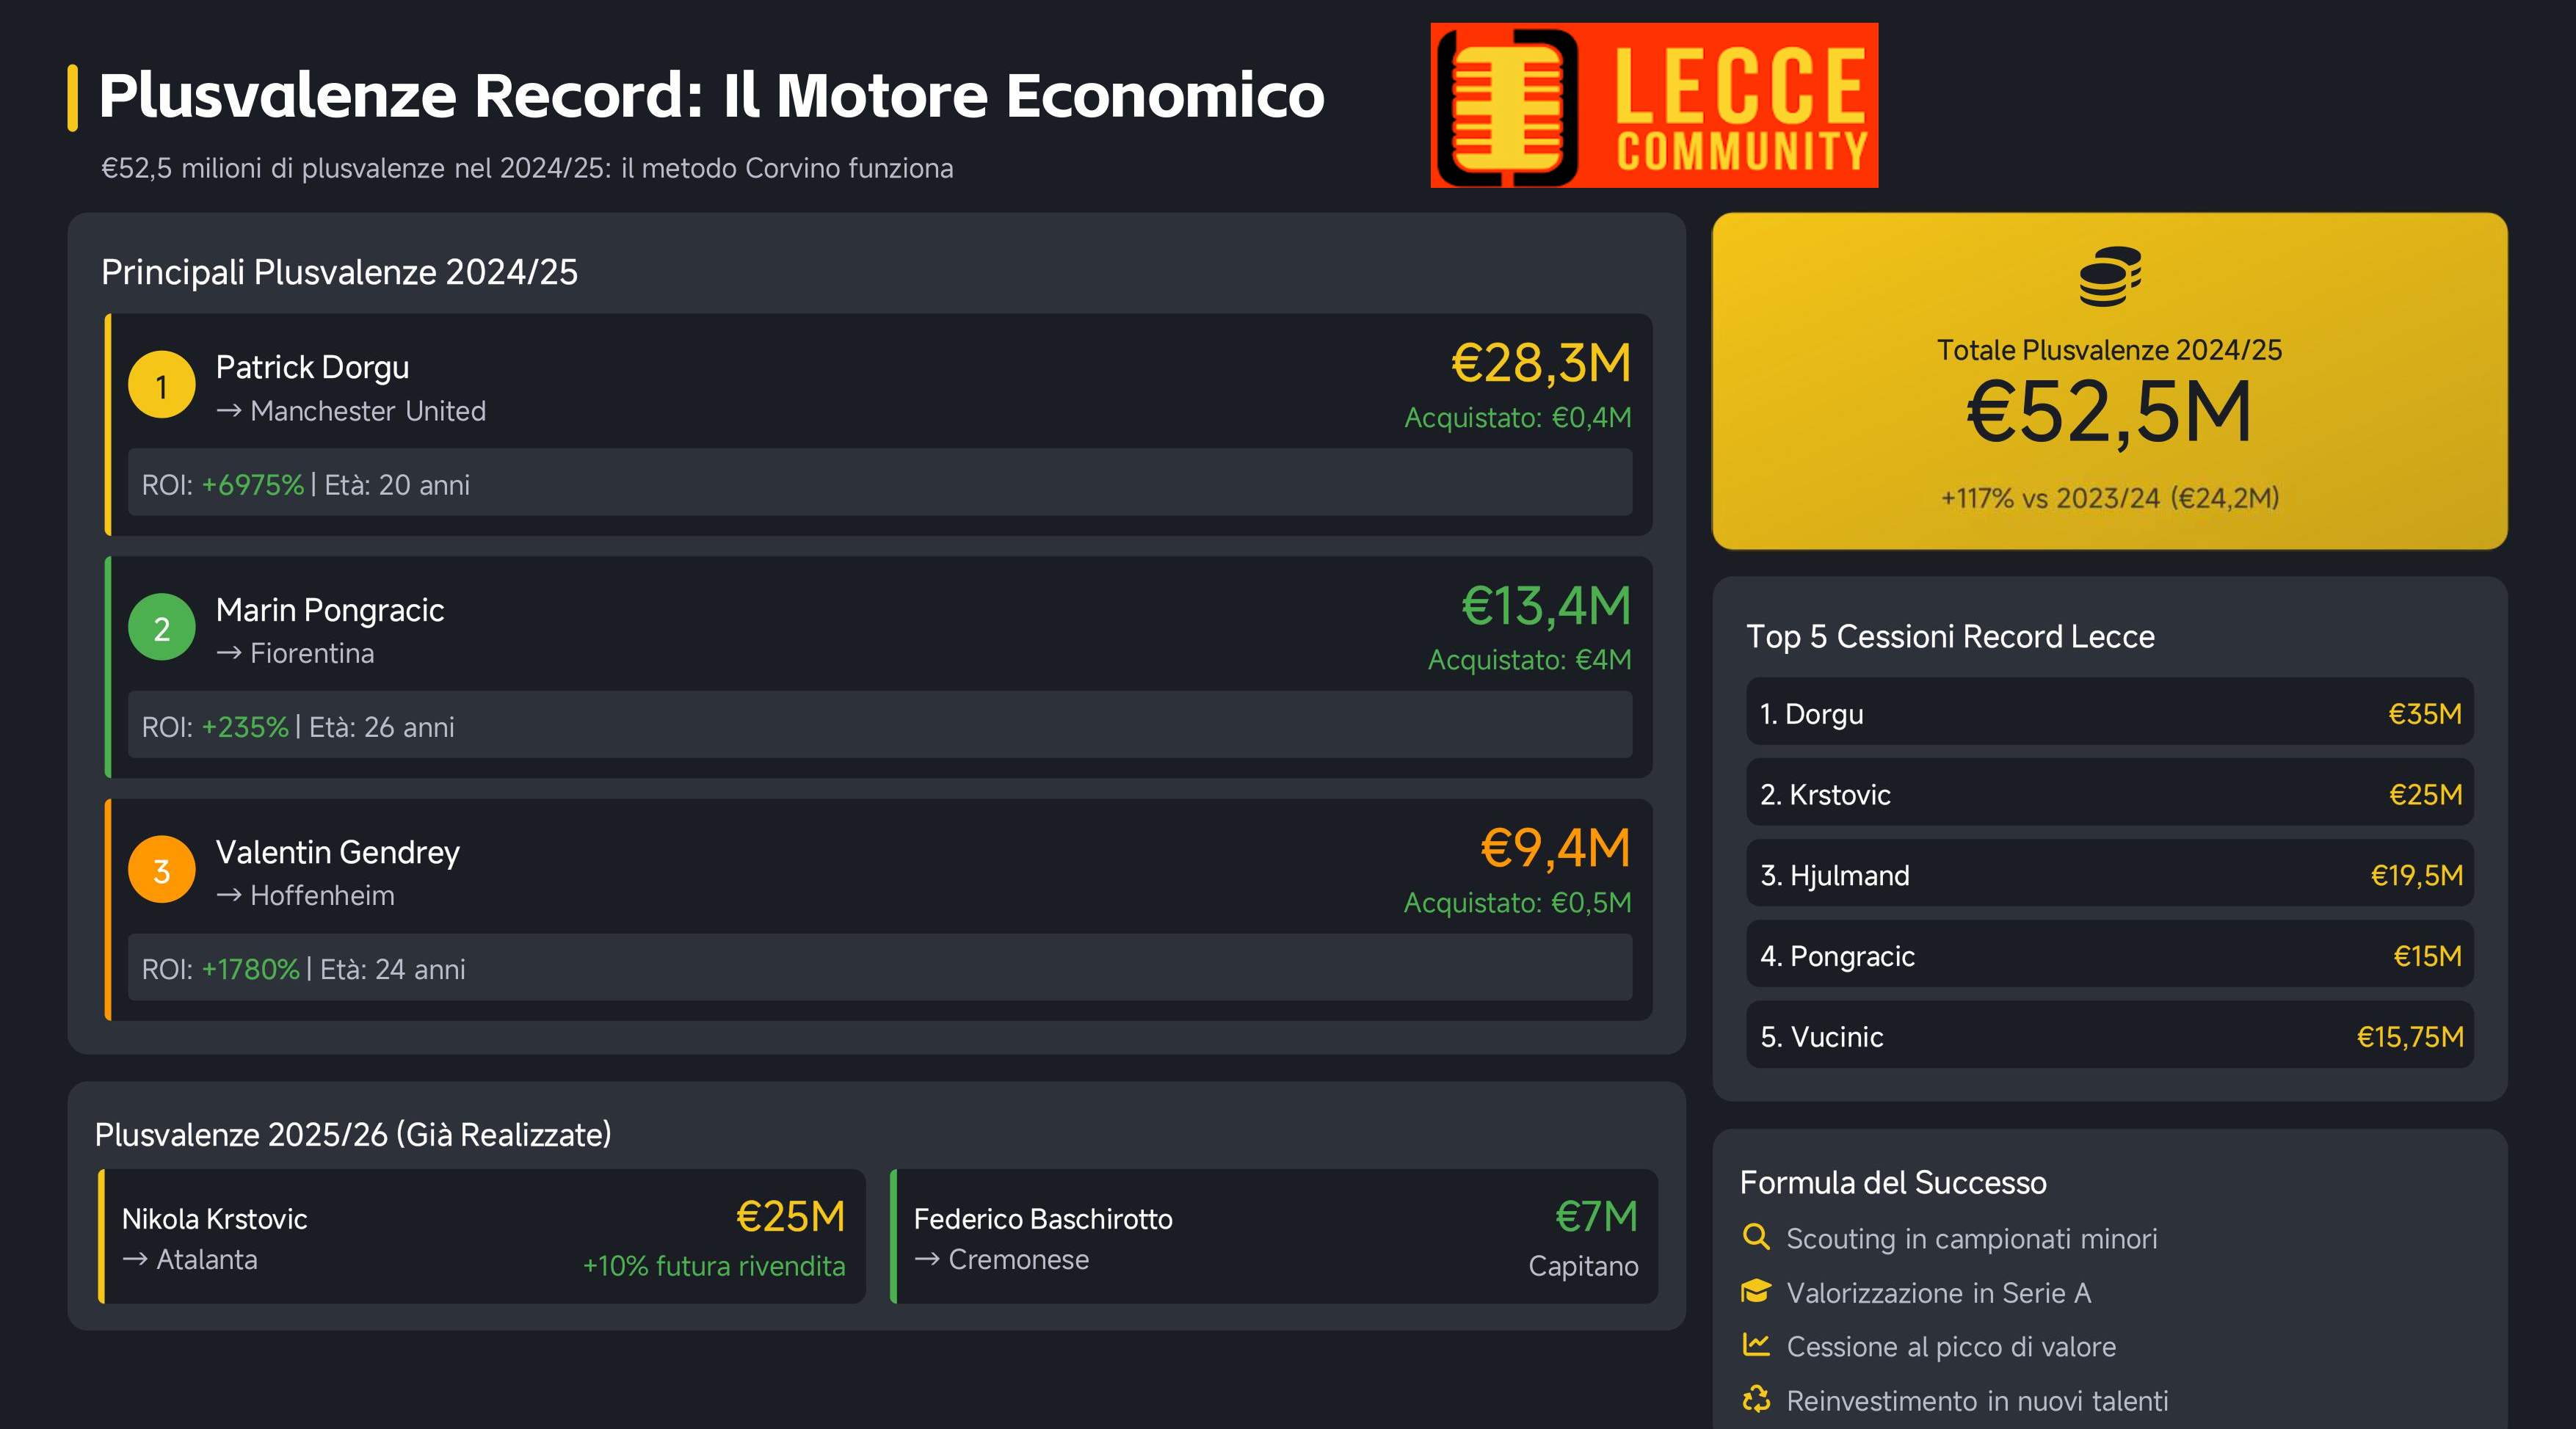Select the Hjulmand €19,5M record row
Viewport: 2576px width, 1429px height.
(2110, 874)
